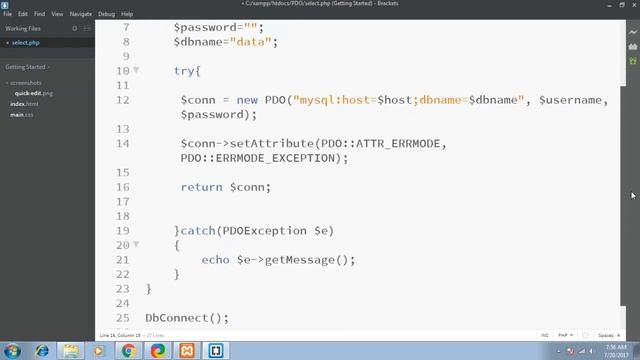This screenshot has height=360, width=640.
Task: Collapse the screenshots folder
Action: click(x=24, y=82)
